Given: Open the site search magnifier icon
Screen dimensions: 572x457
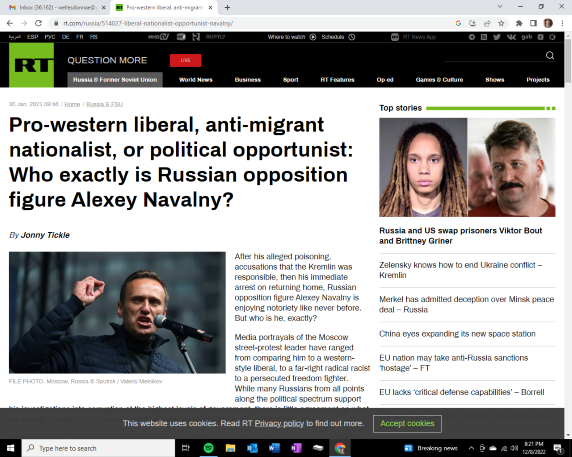Looking at the screenshot, I should coord(550,55).
